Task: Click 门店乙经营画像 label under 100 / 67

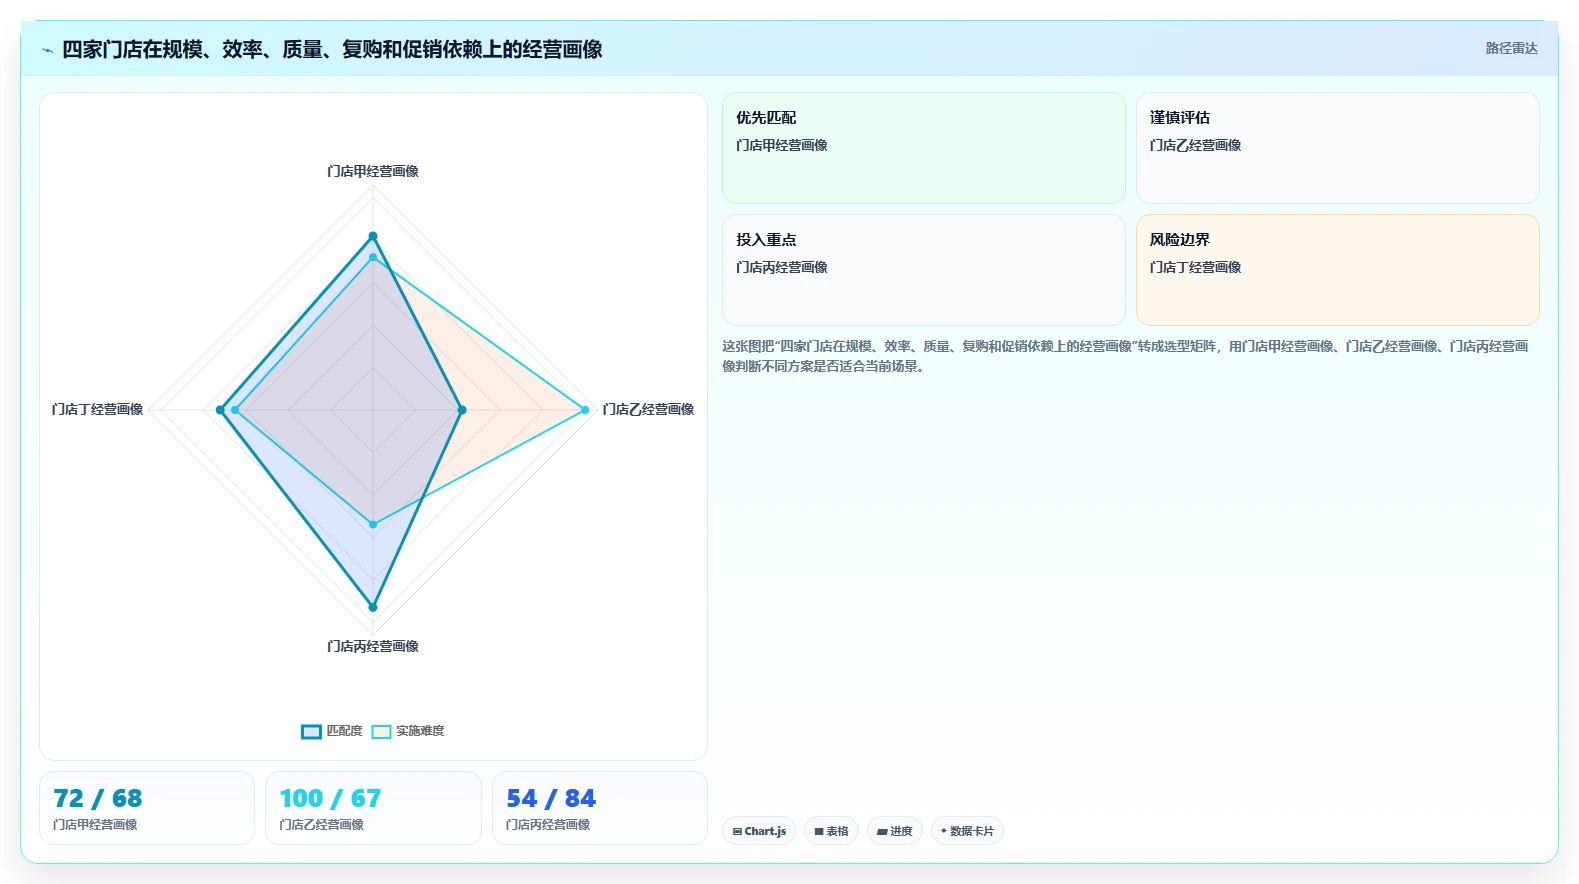Action: (x=322, y=825)
